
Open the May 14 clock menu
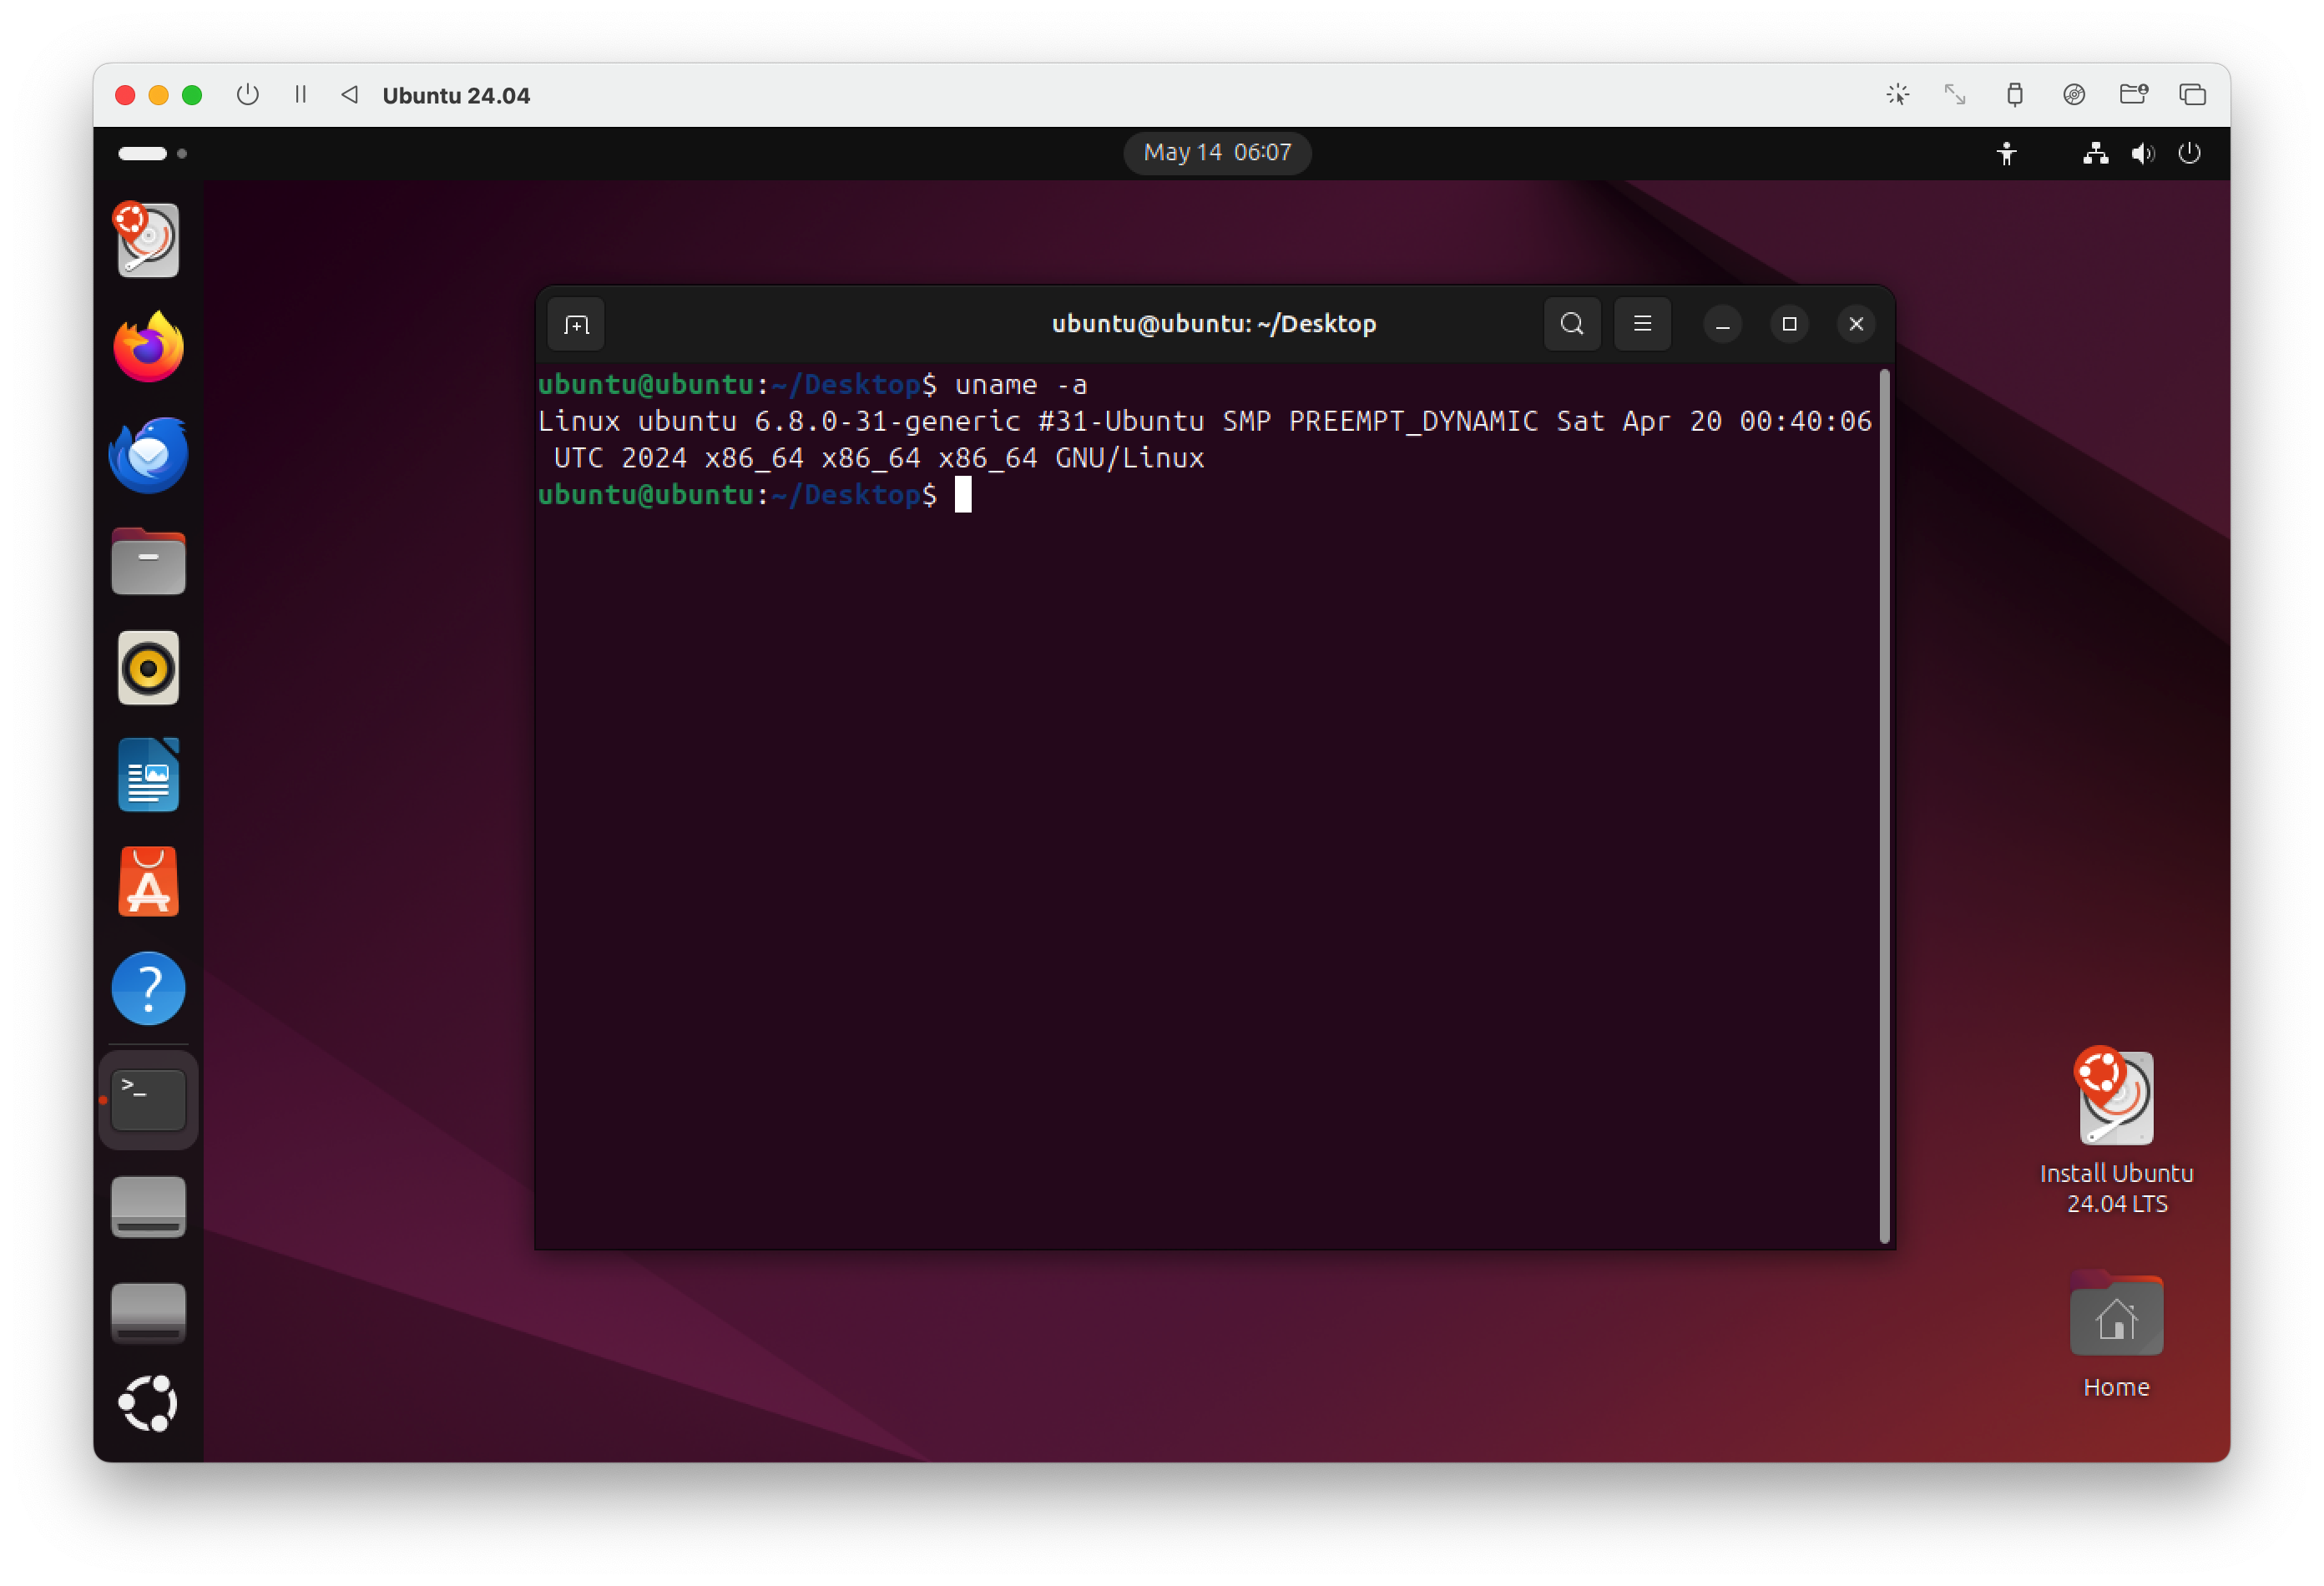tap(1216, 153)
